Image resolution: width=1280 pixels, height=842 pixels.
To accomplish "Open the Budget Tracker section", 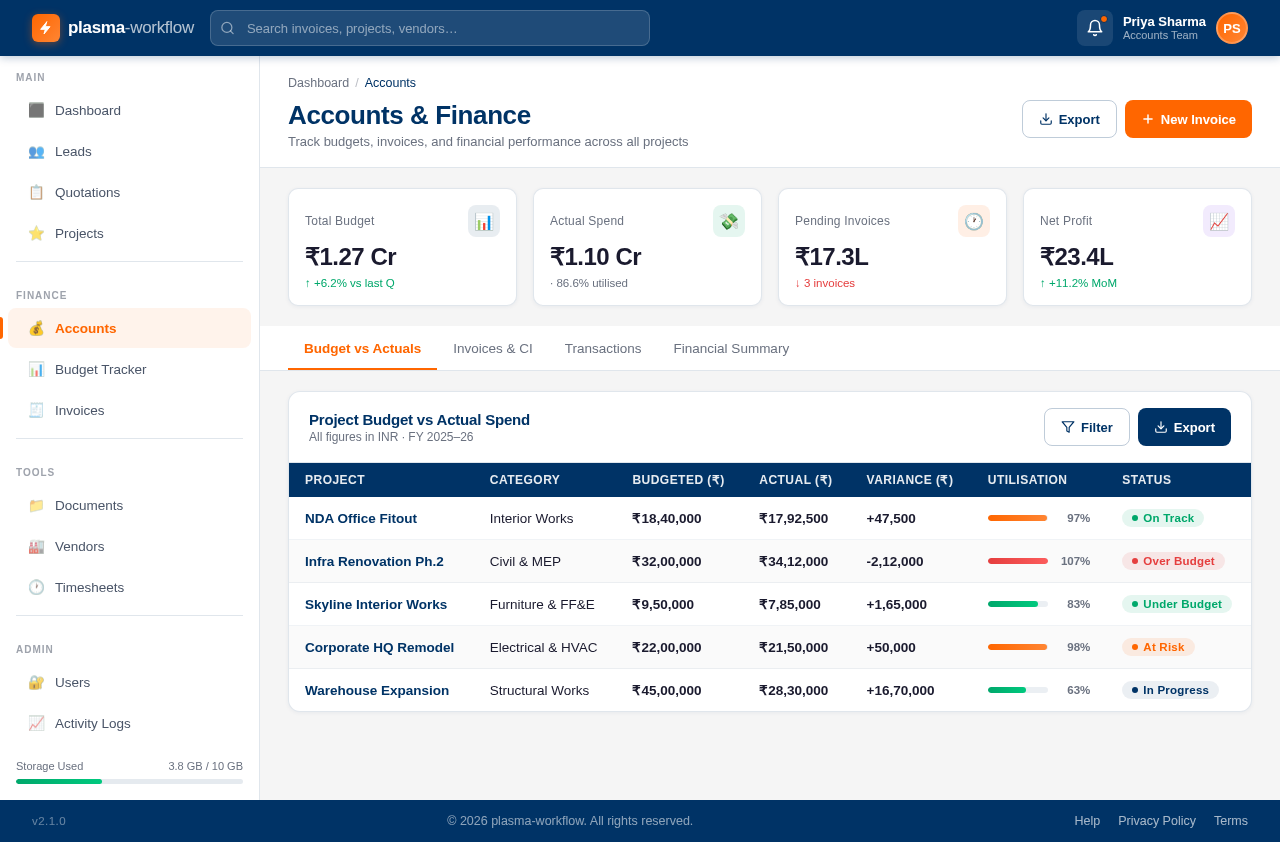I will [36, 369].
